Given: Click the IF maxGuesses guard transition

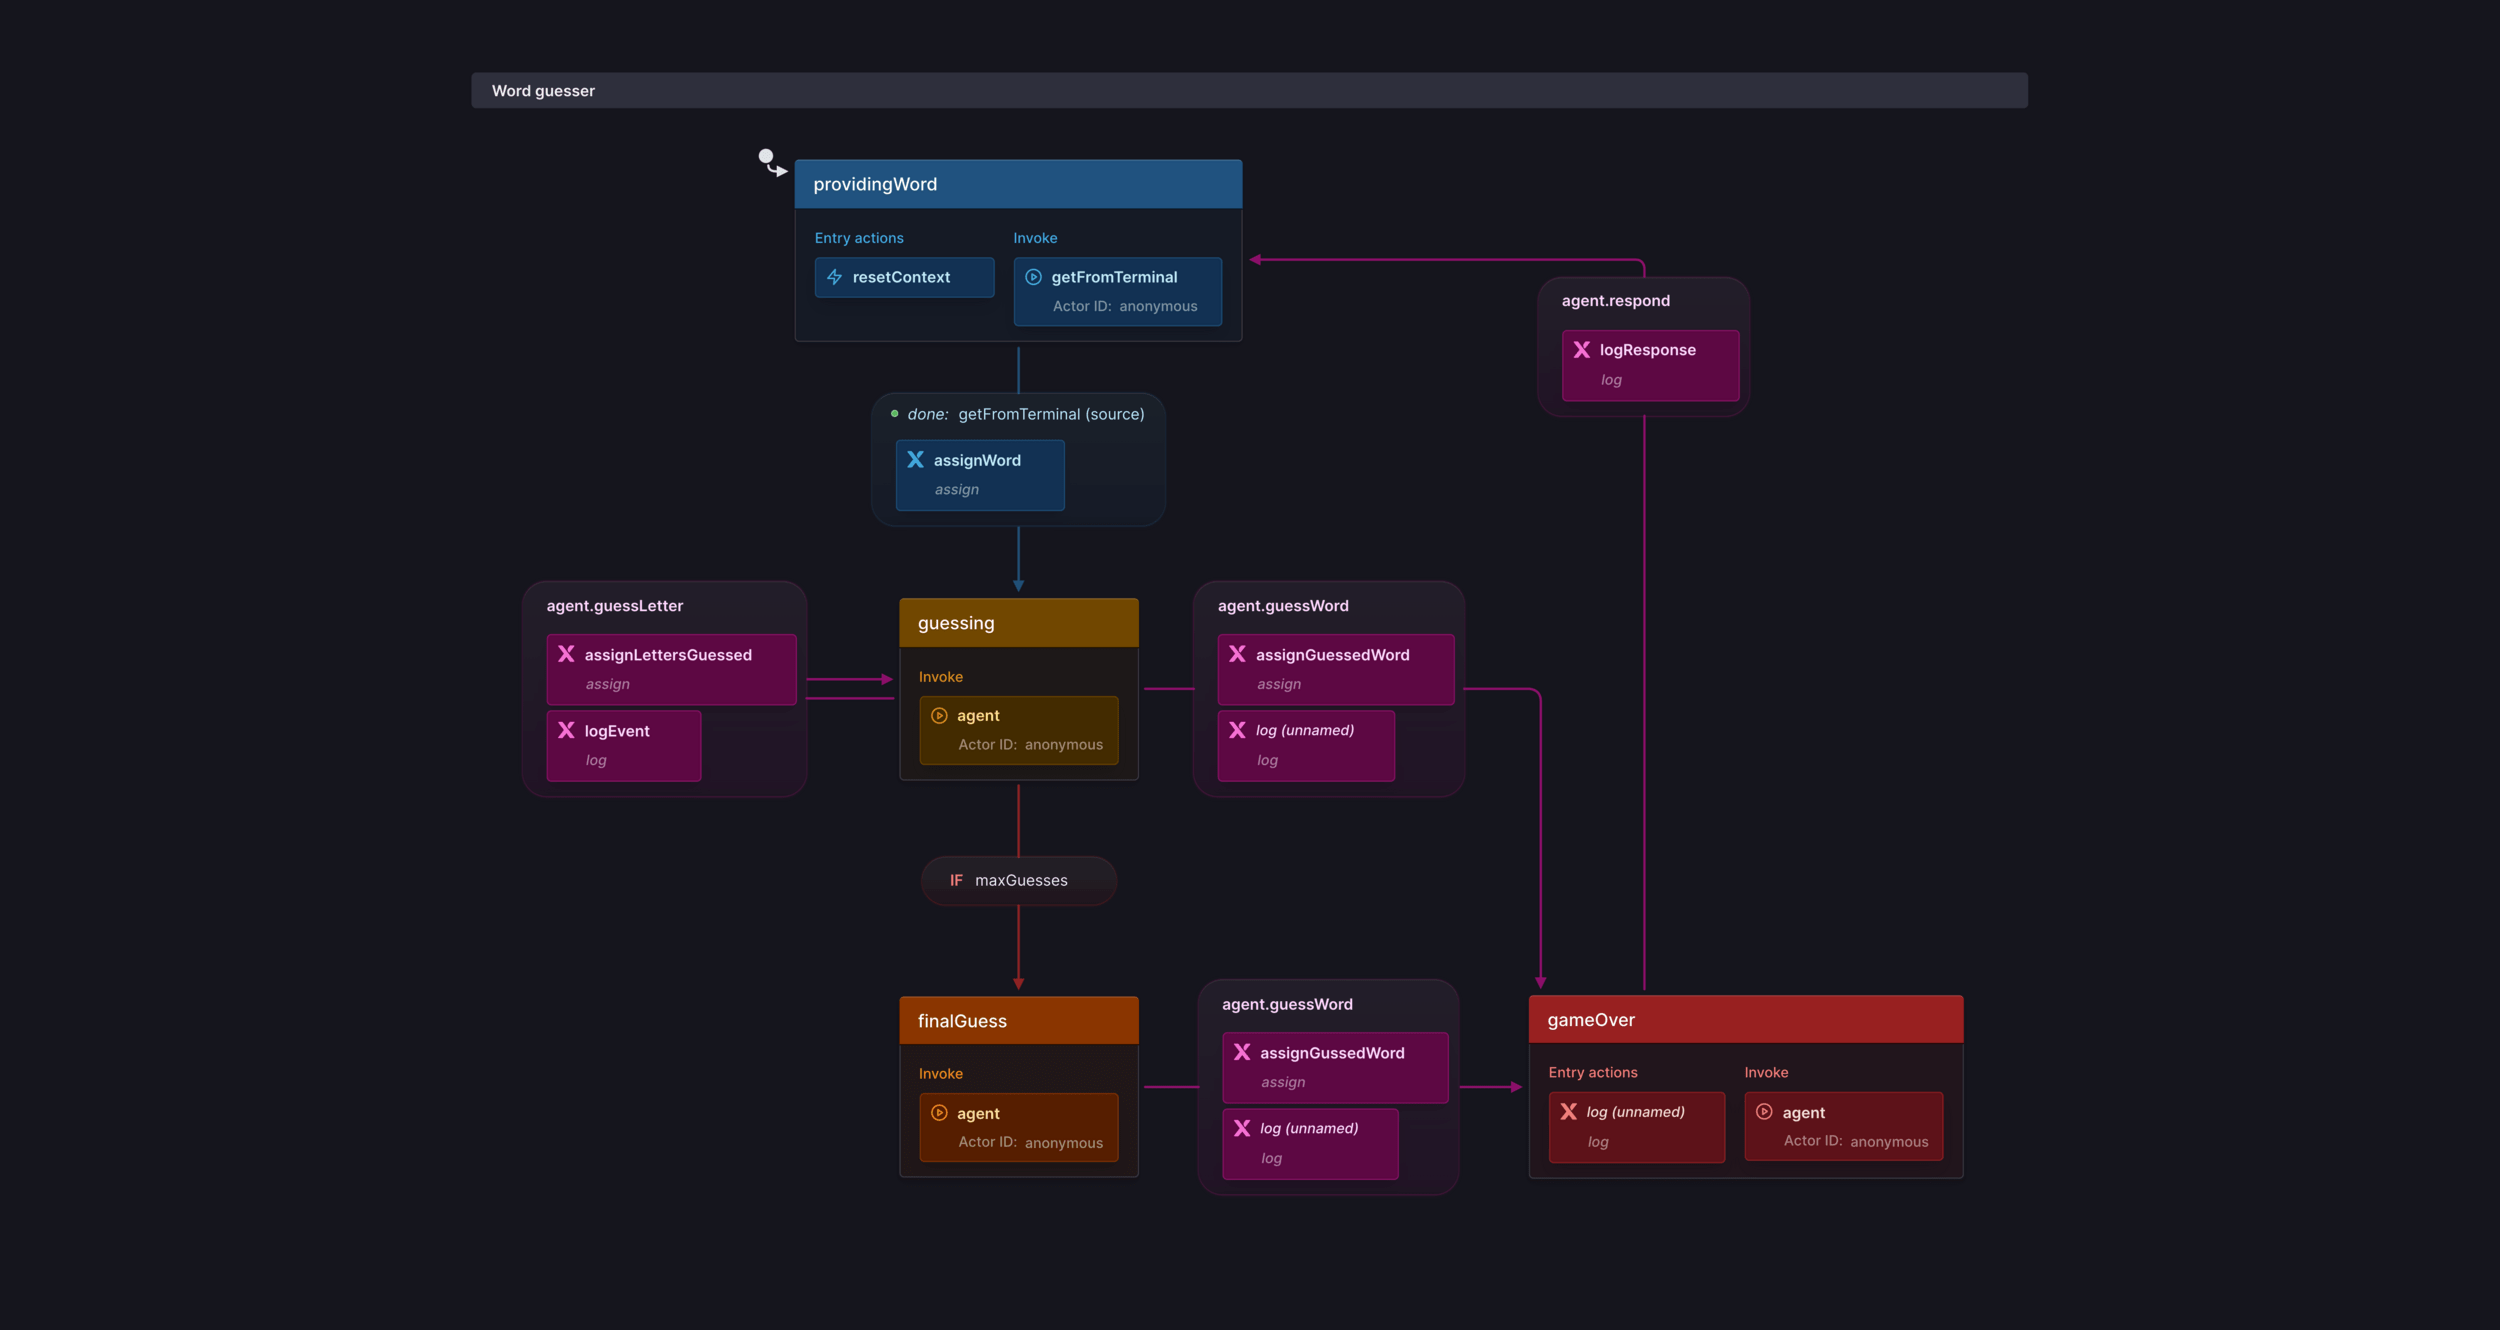Looking at the screenshot, I should pos(1018,880).
